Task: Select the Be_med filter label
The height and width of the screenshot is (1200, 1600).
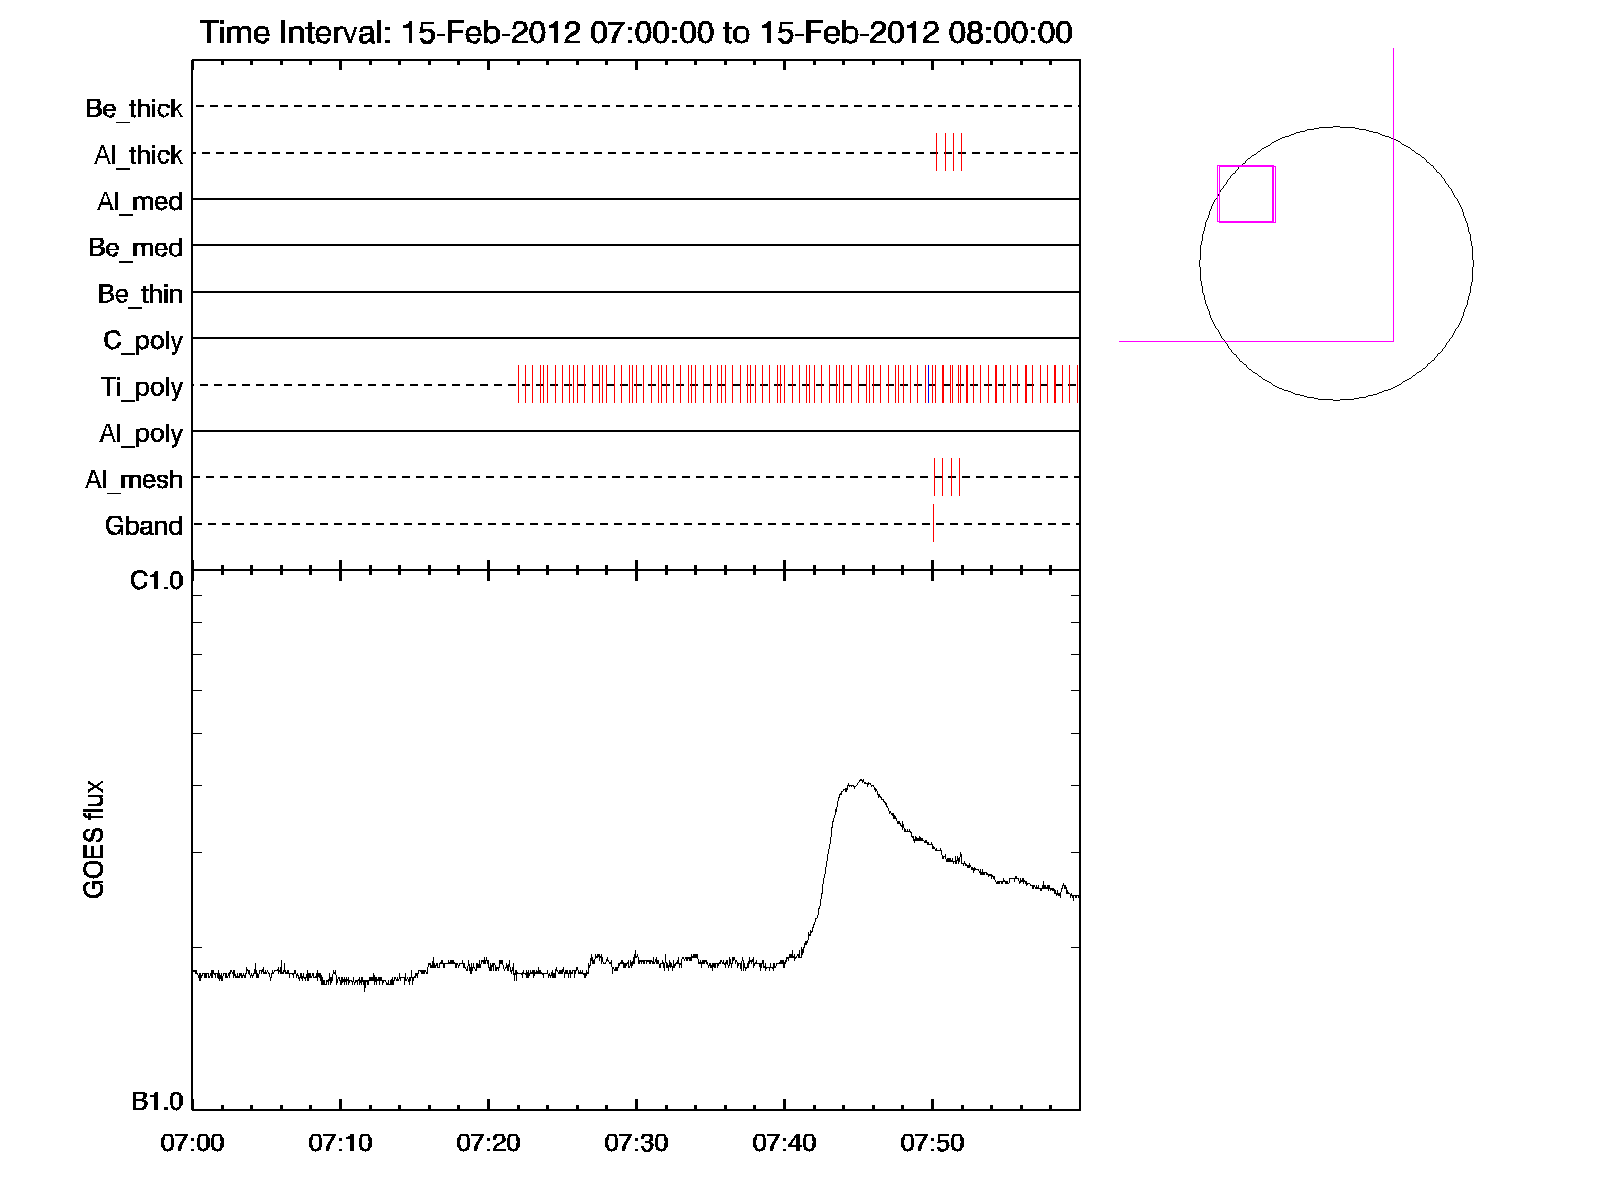Action: point(135,247)
